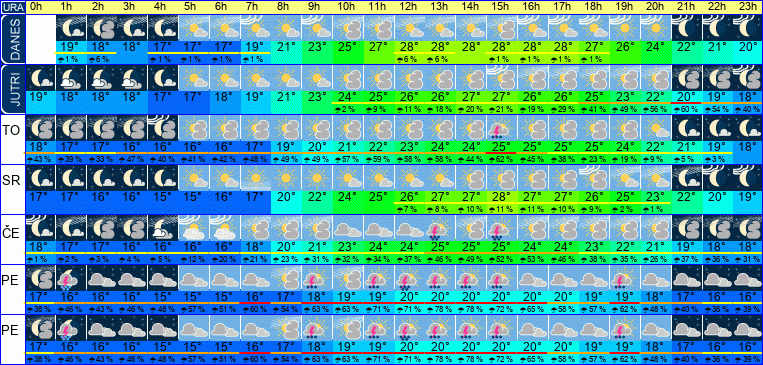Select the 62 % precipitation value in TO row
The height and width of the screenshot is (365, 763).
pyautogui.click(x=501, y=159)
